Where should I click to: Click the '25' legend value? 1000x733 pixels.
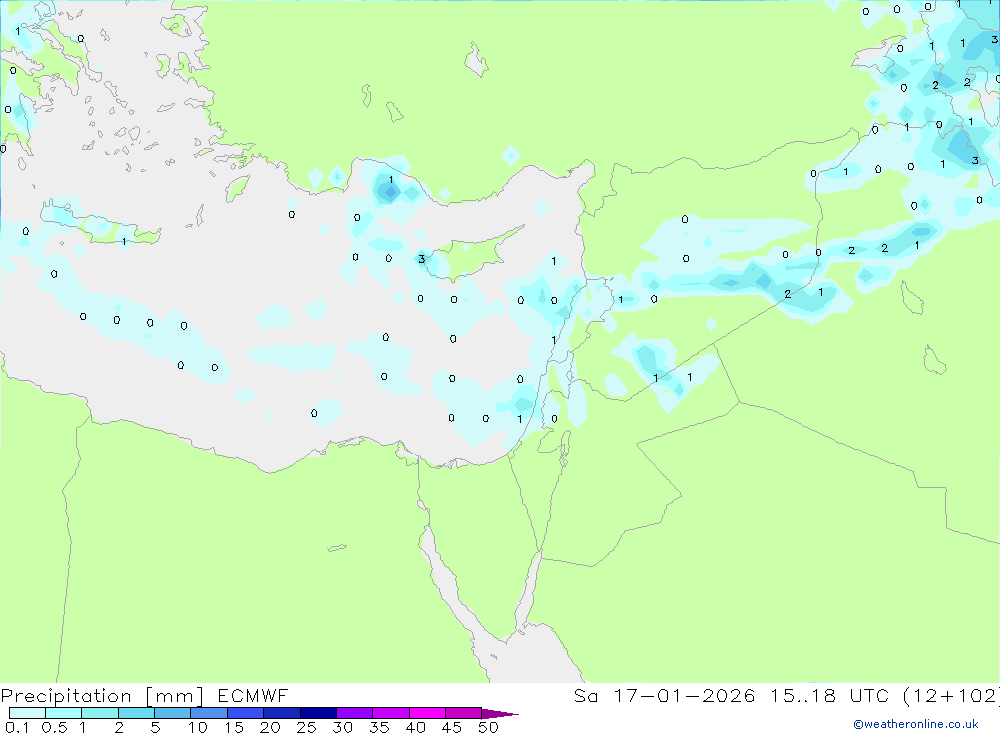tap(307, 727)
